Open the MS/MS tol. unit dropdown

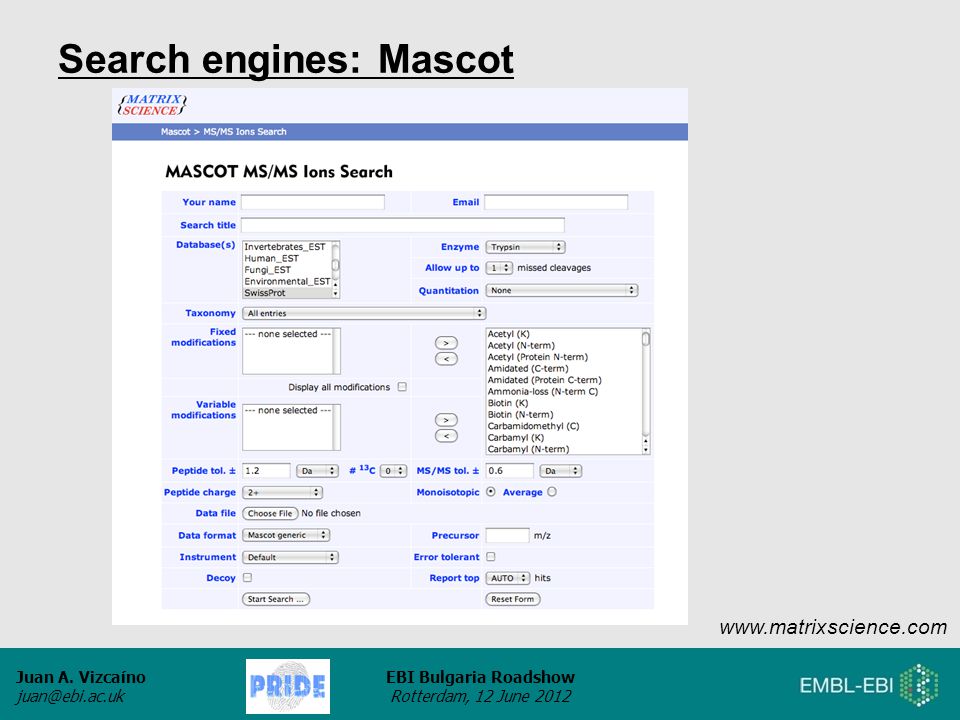pos(560,471)
